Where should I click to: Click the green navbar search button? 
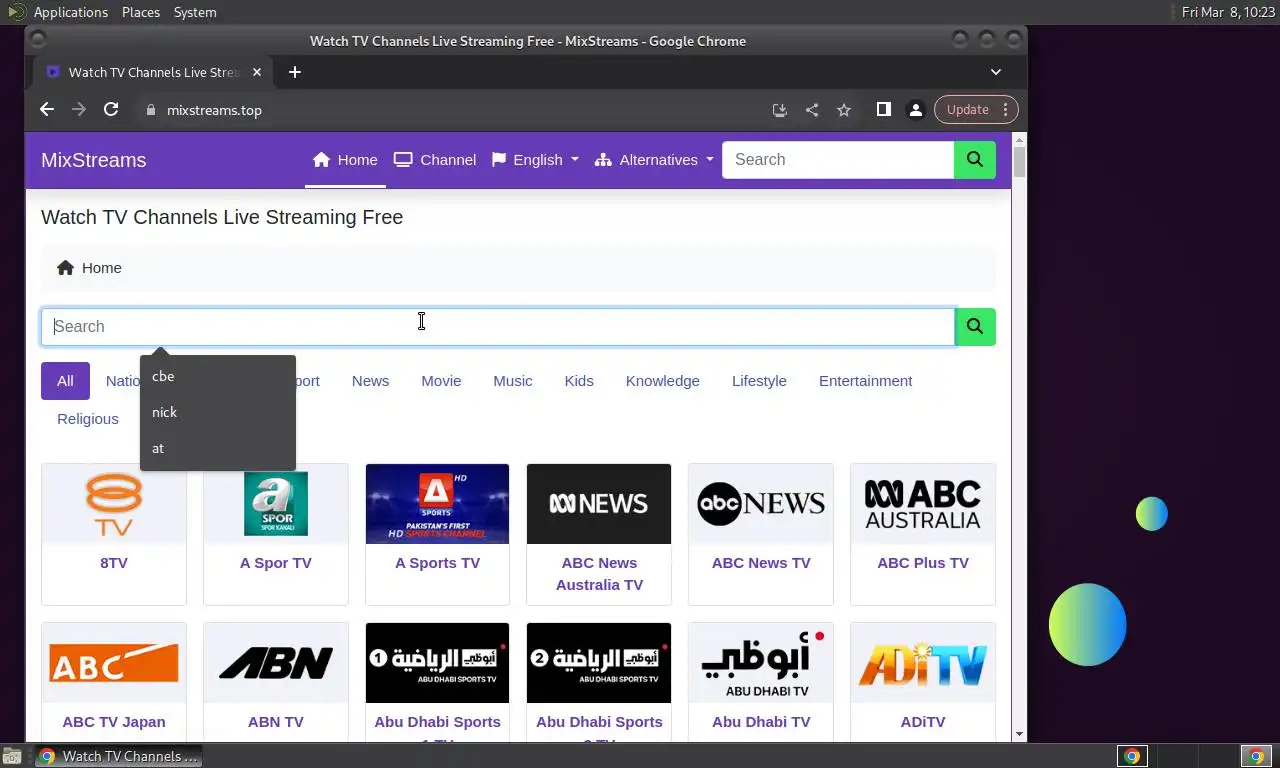pos(975,160)
